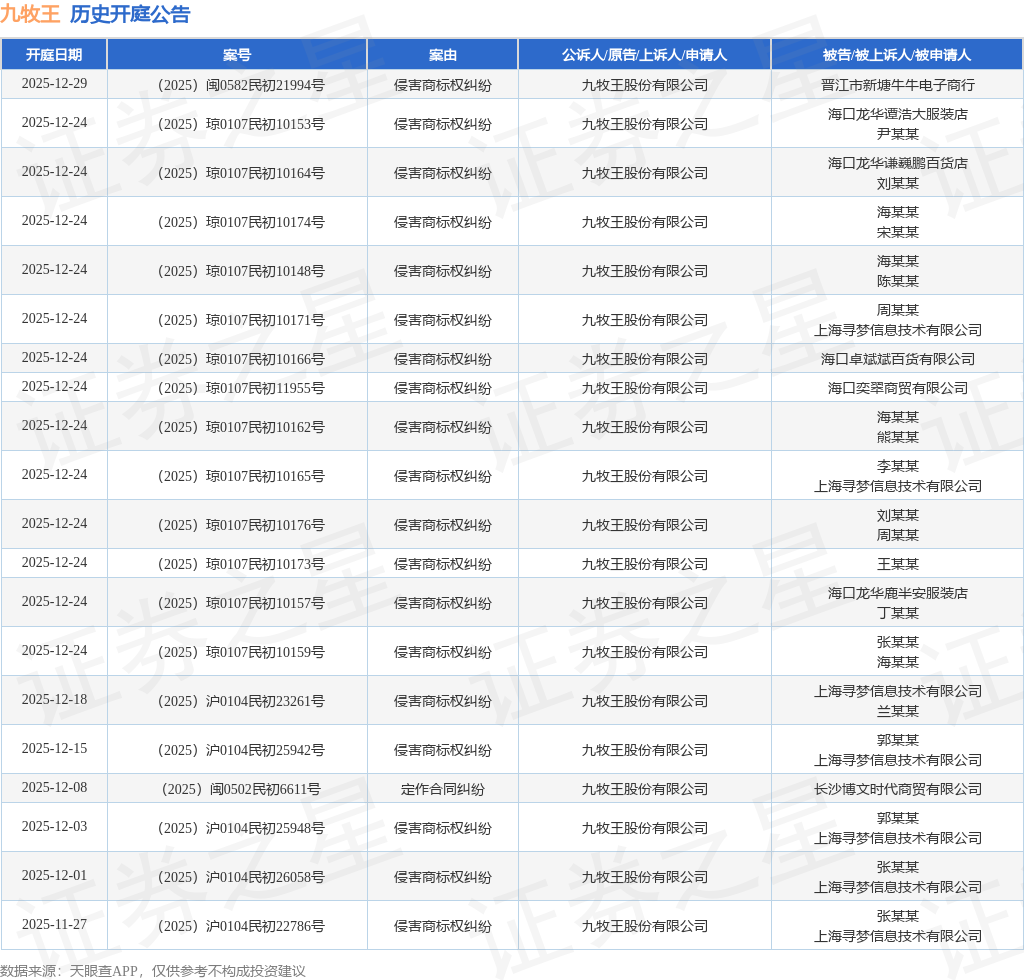Screen dimensions: 1024x980
Task: Click the 九牧王 company name in title
Action: pos(30,15)
